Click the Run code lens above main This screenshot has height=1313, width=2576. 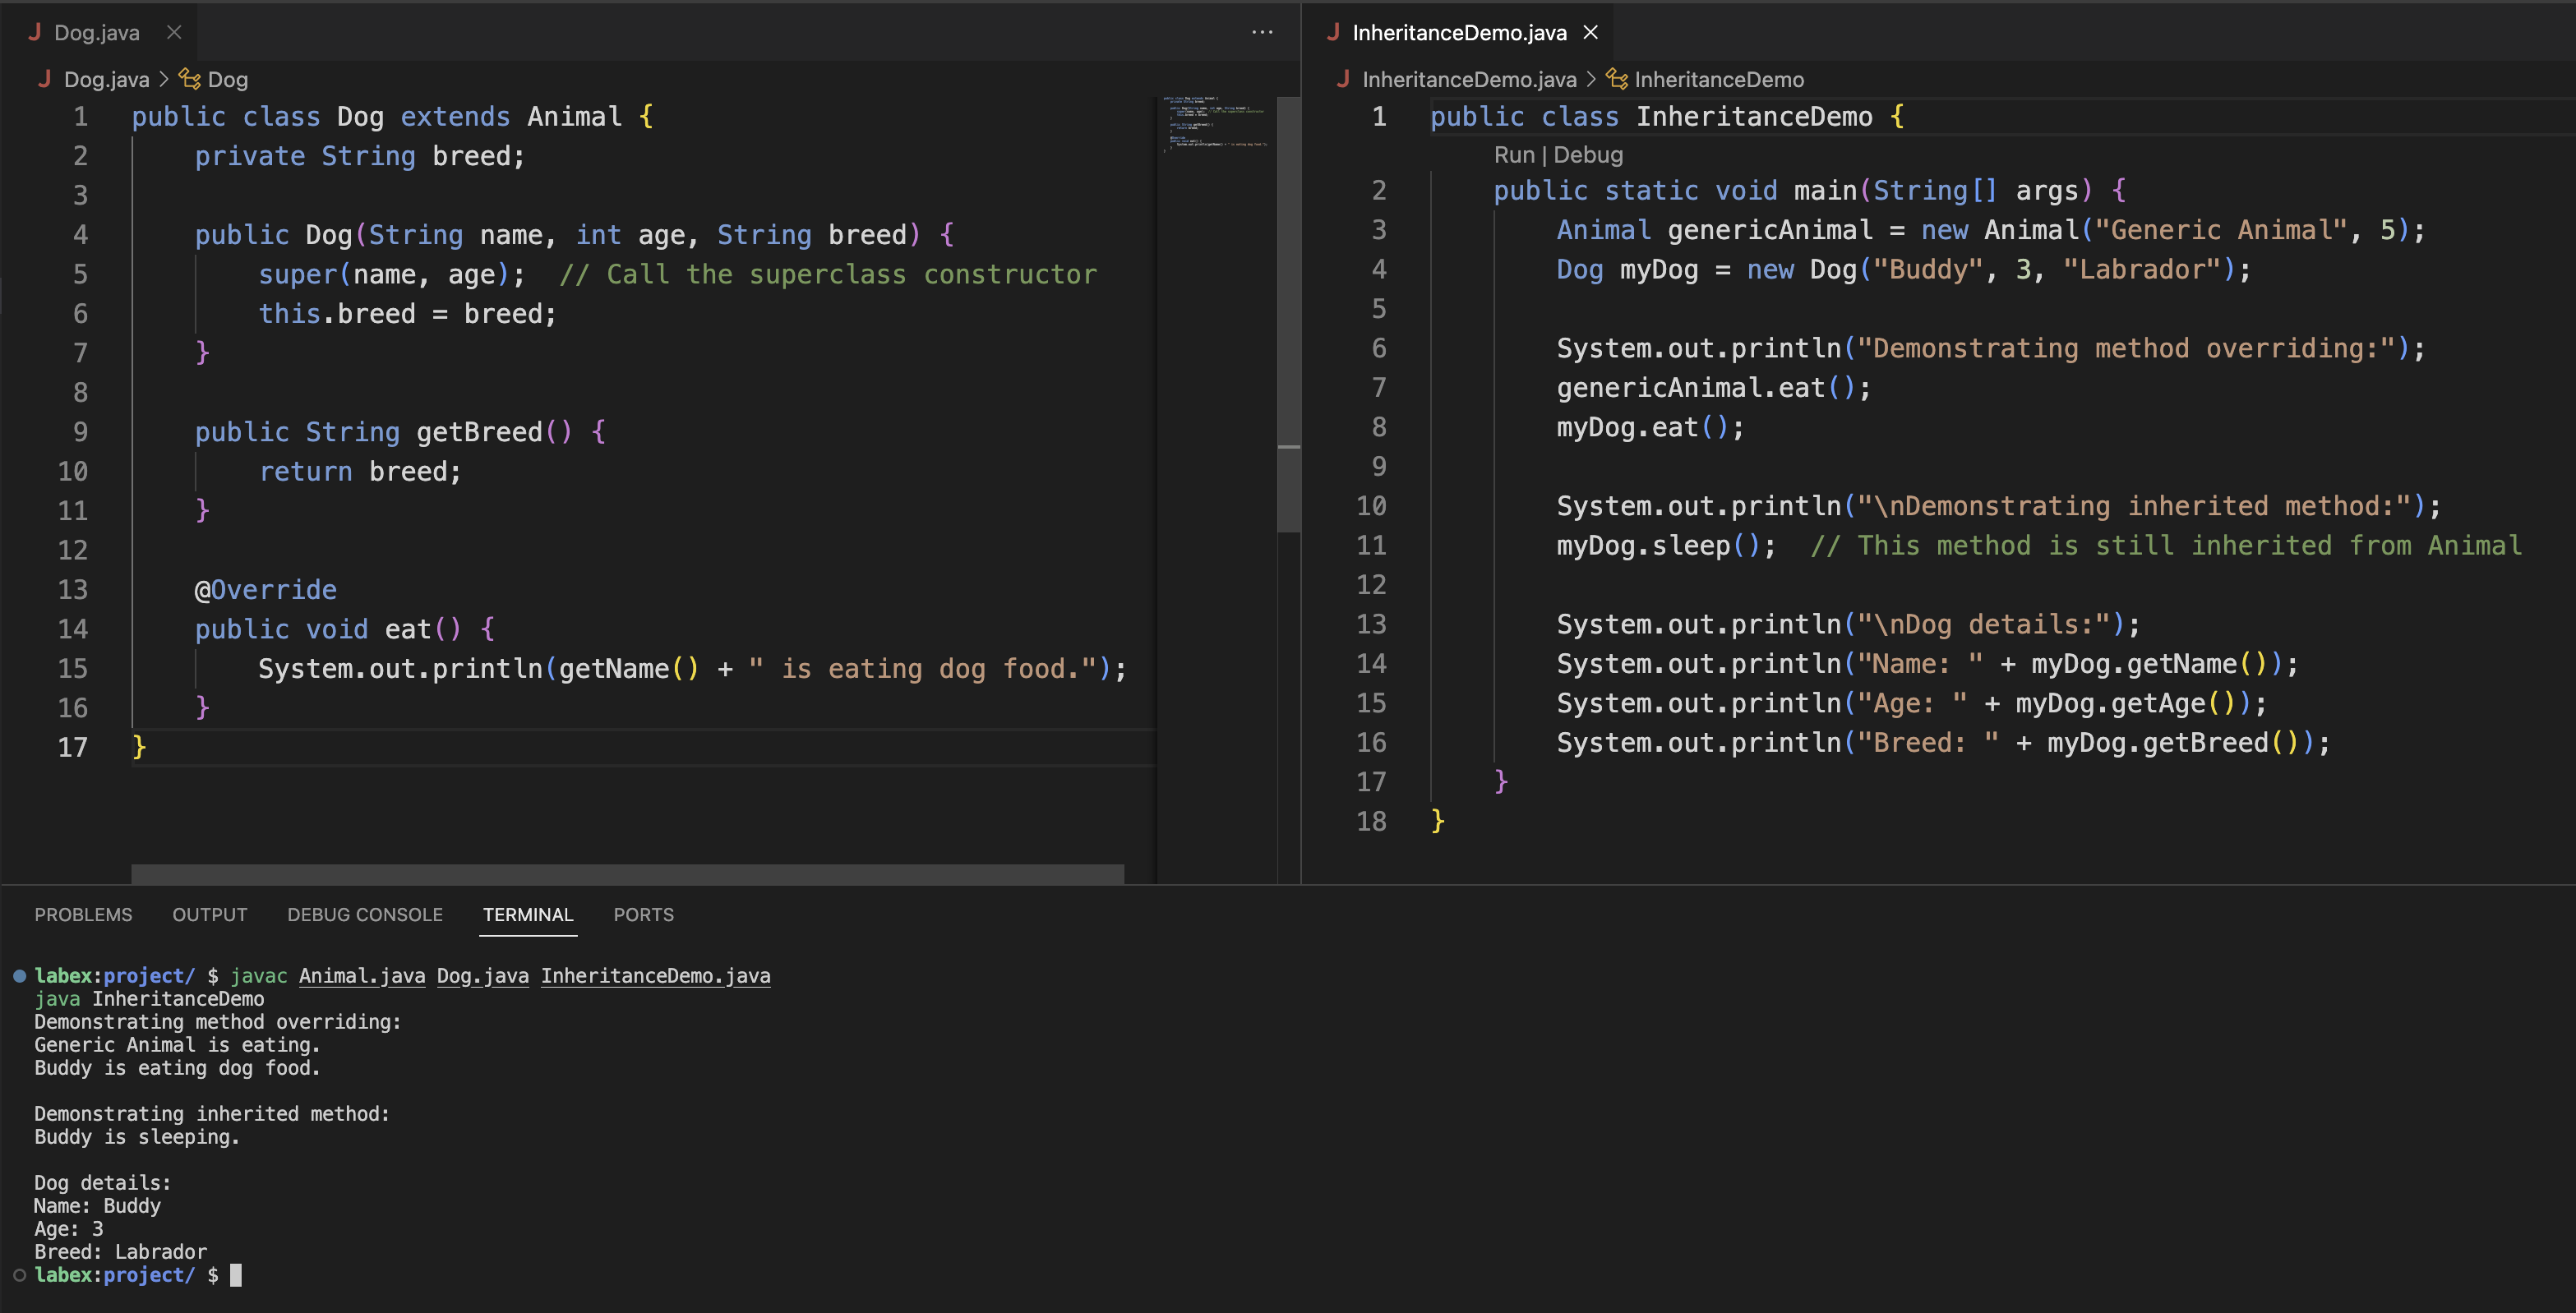point(1513,155)
